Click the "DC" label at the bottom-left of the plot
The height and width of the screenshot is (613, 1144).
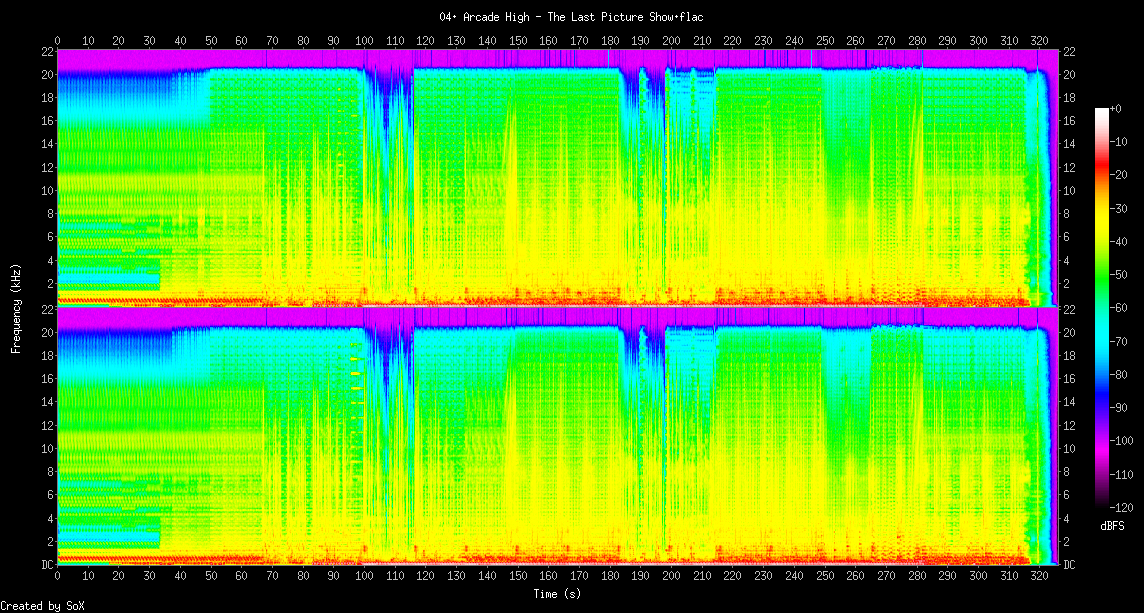pyautogui.click(x=45, y=565)
